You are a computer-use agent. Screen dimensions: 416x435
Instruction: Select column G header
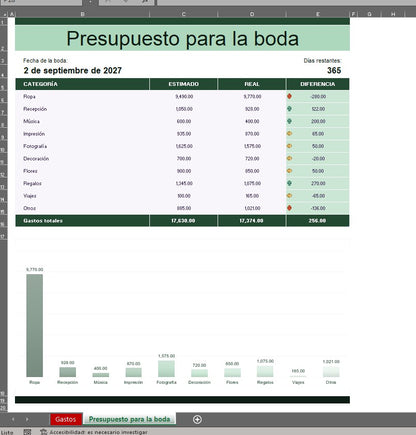tap(369, 14)
